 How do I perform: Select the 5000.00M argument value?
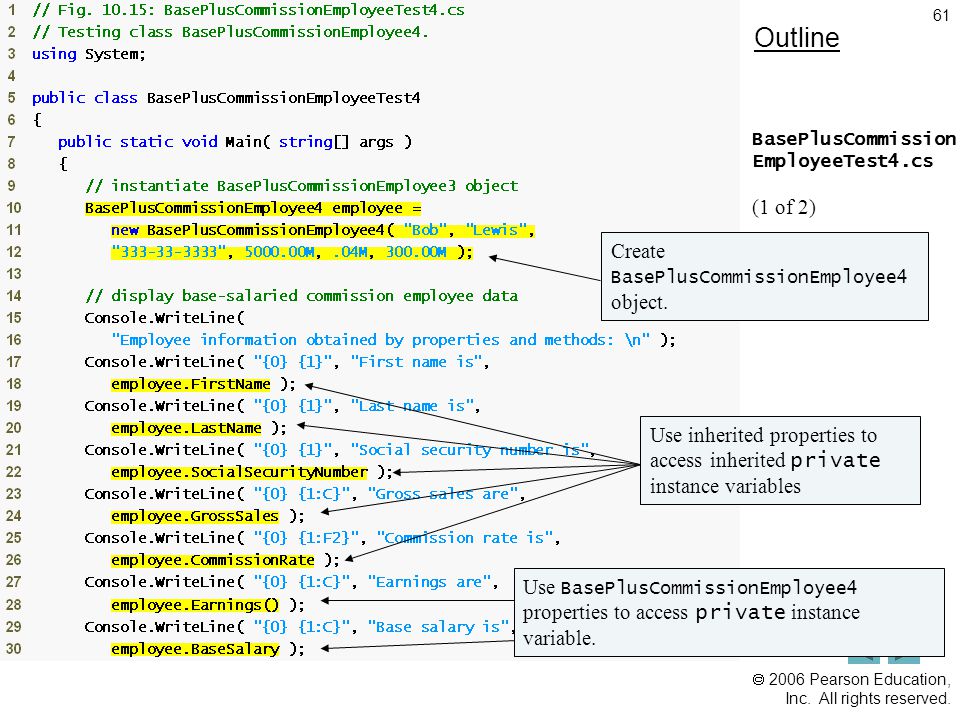280,252
